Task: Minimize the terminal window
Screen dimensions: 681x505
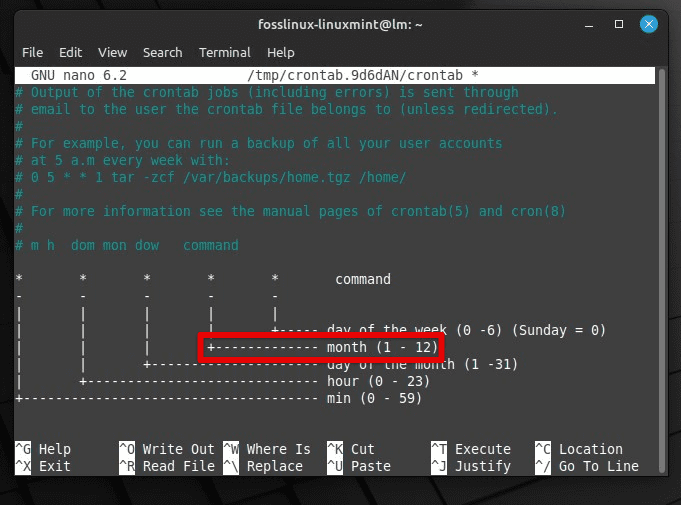Action: point(589,24)
